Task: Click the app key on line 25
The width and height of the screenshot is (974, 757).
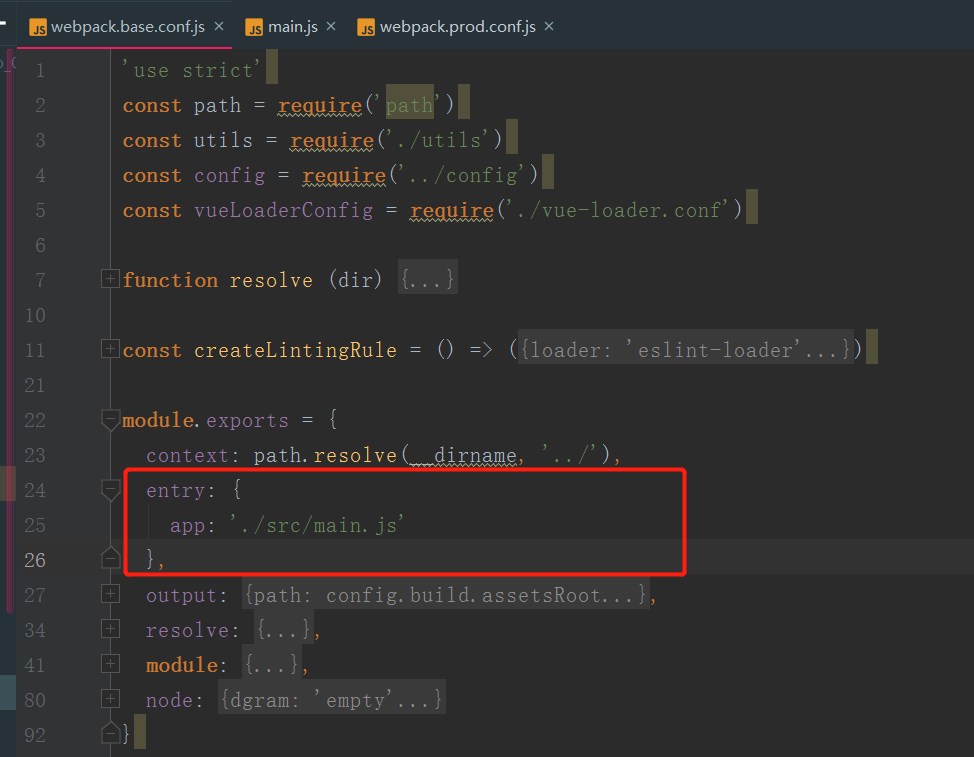Action: pyautogui.click(x=188, y=525)
